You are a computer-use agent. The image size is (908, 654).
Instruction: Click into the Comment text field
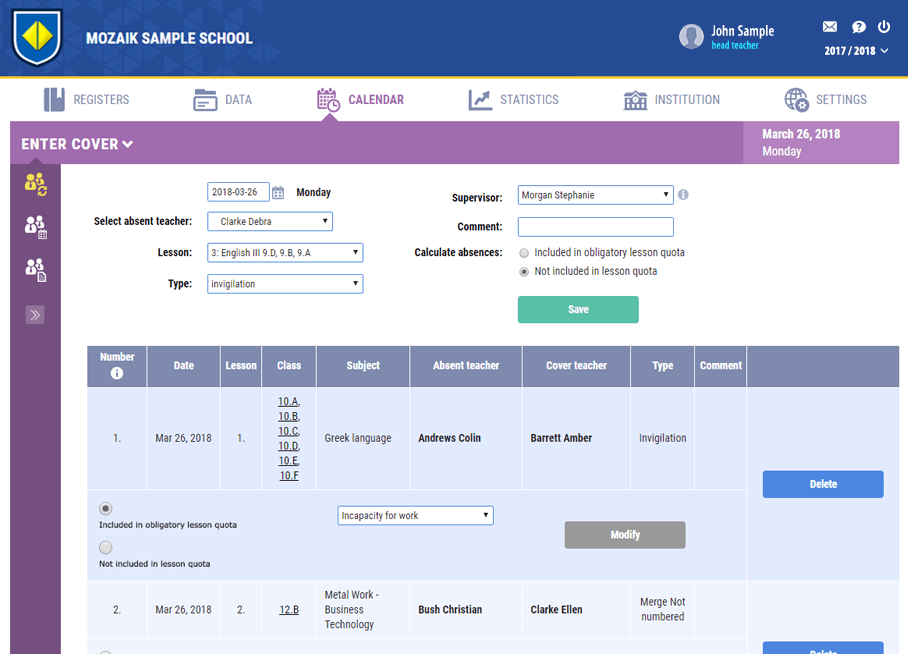pos(595,227)
